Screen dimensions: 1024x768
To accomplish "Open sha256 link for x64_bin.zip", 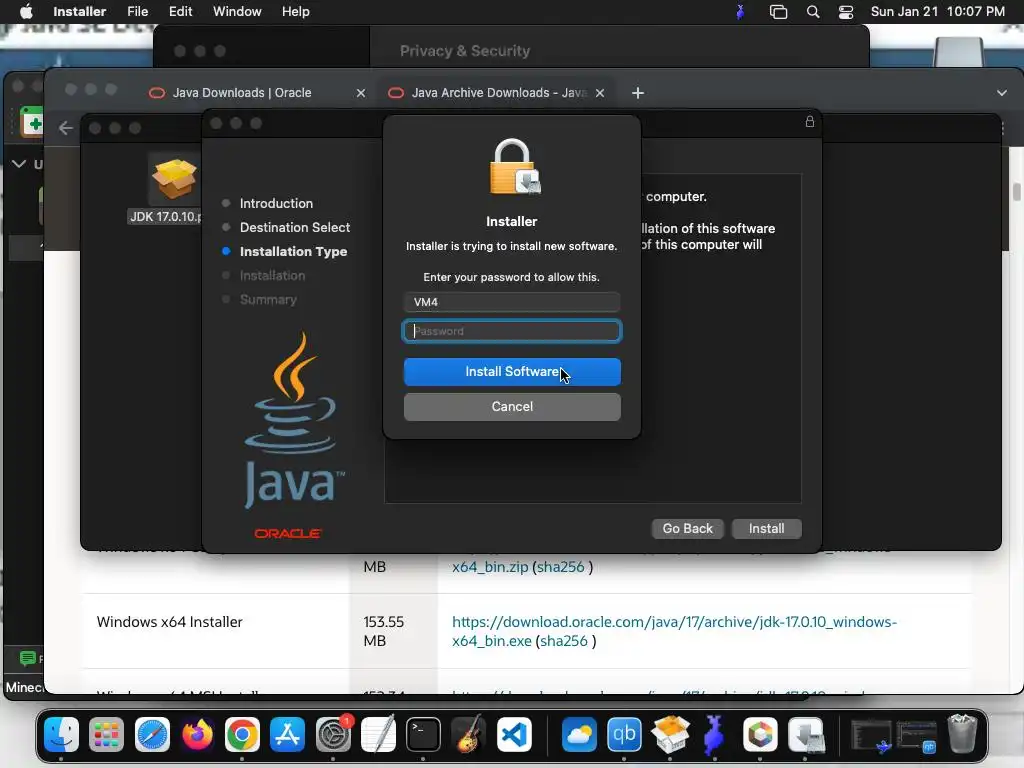I will point(560,567).
